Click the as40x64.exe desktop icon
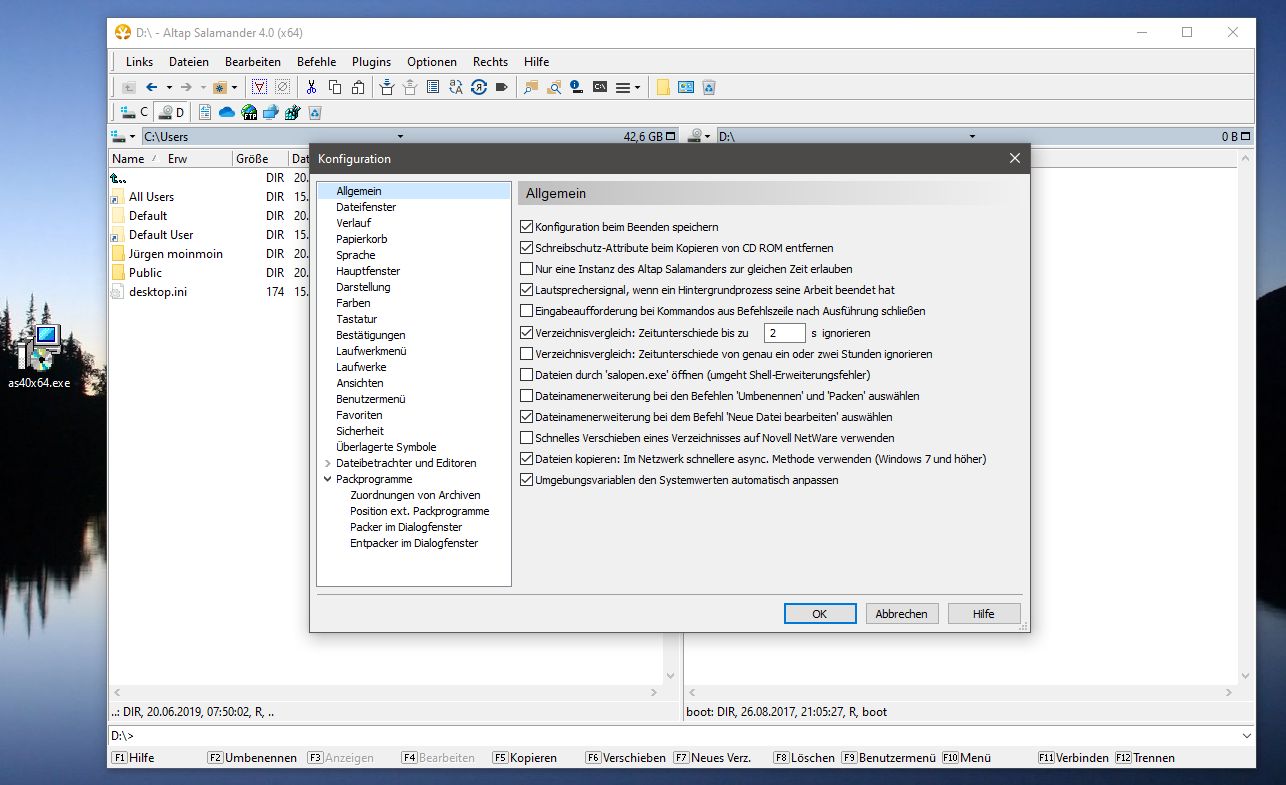Image resolution: width=1286 pixels, height=785 pixels. coord(38,356)
